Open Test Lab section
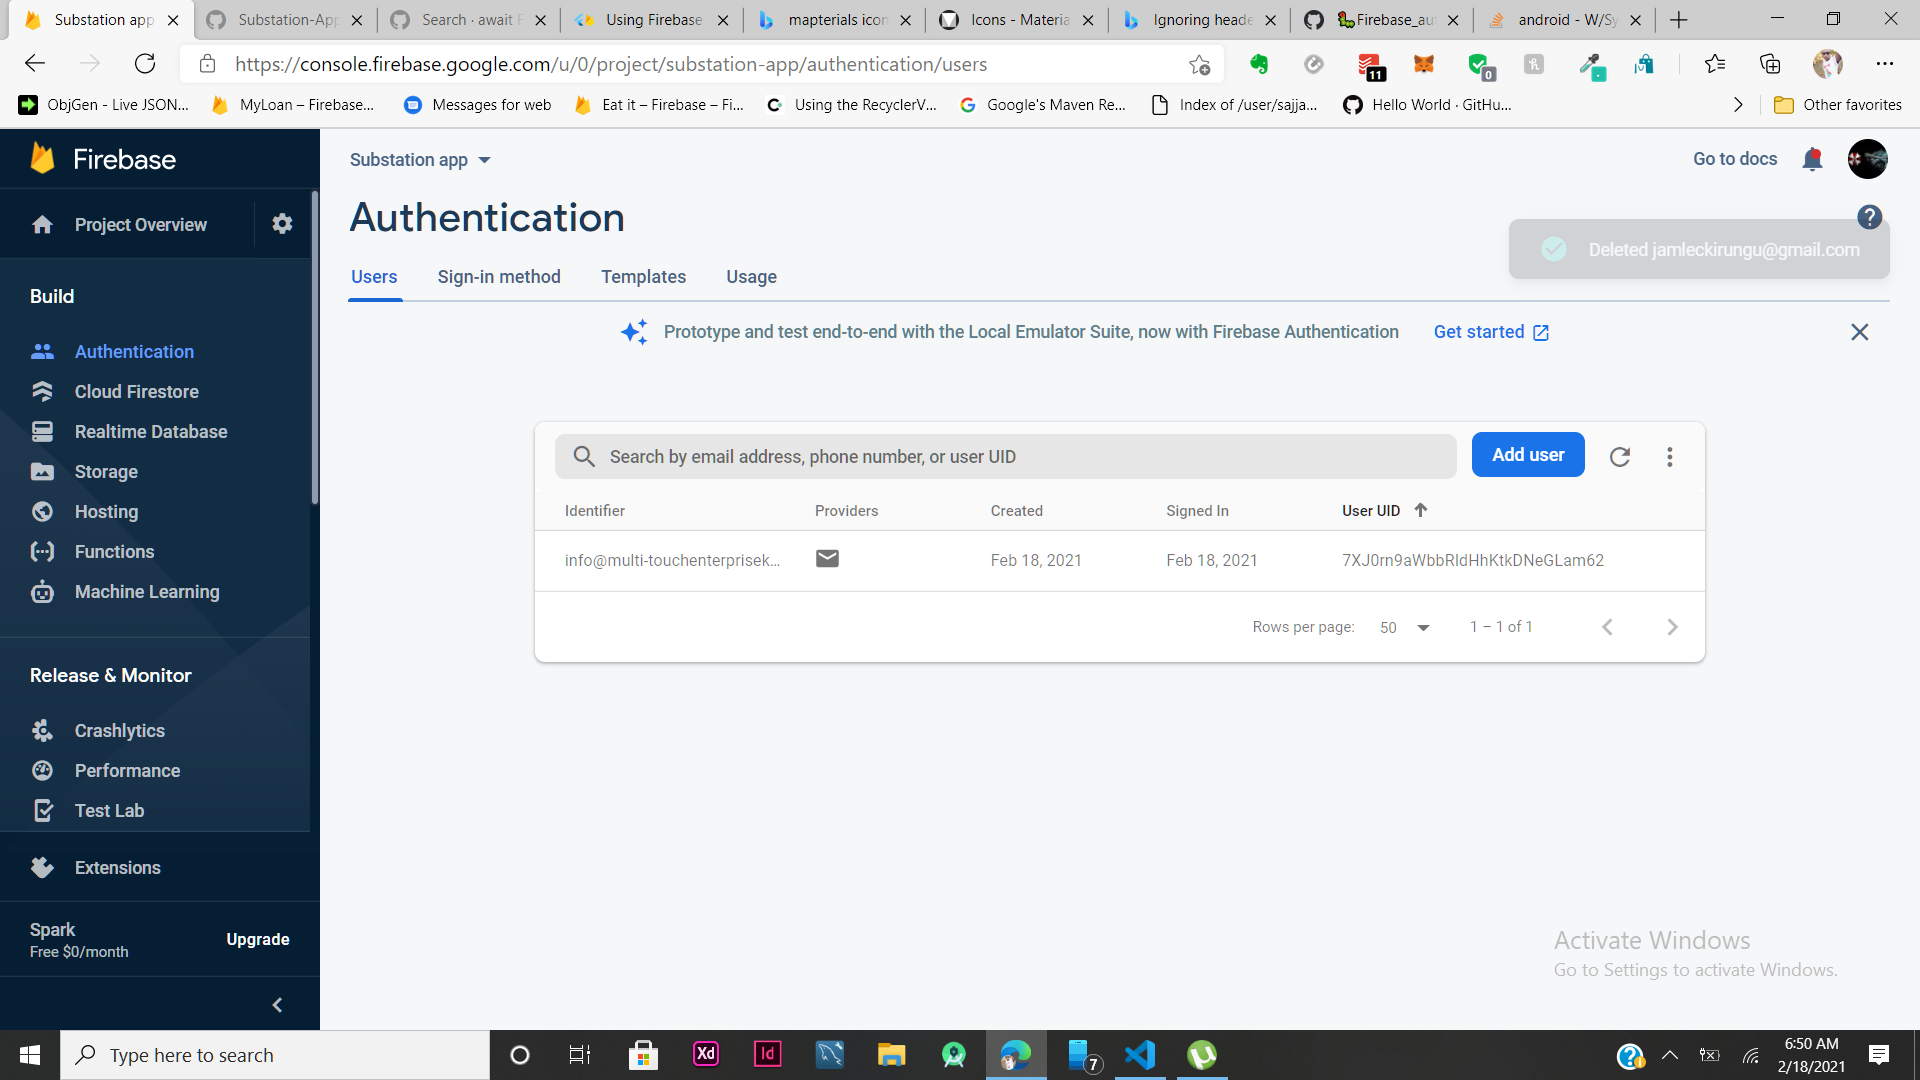1920x1080 pixels. [109, 811]
